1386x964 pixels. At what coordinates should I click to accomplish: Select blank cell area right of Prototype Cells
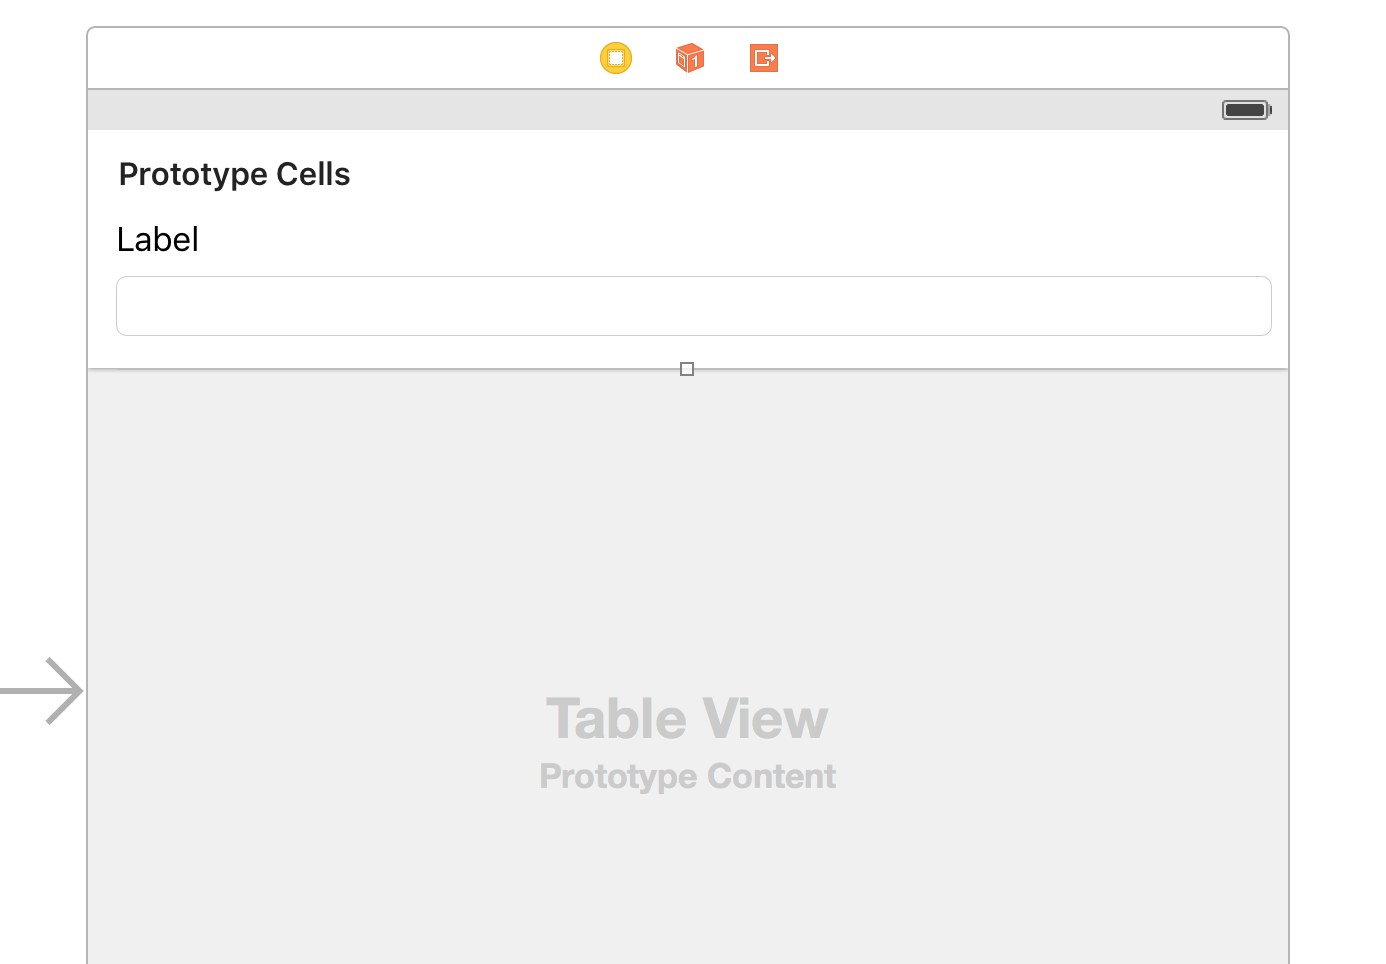(800, 174)
